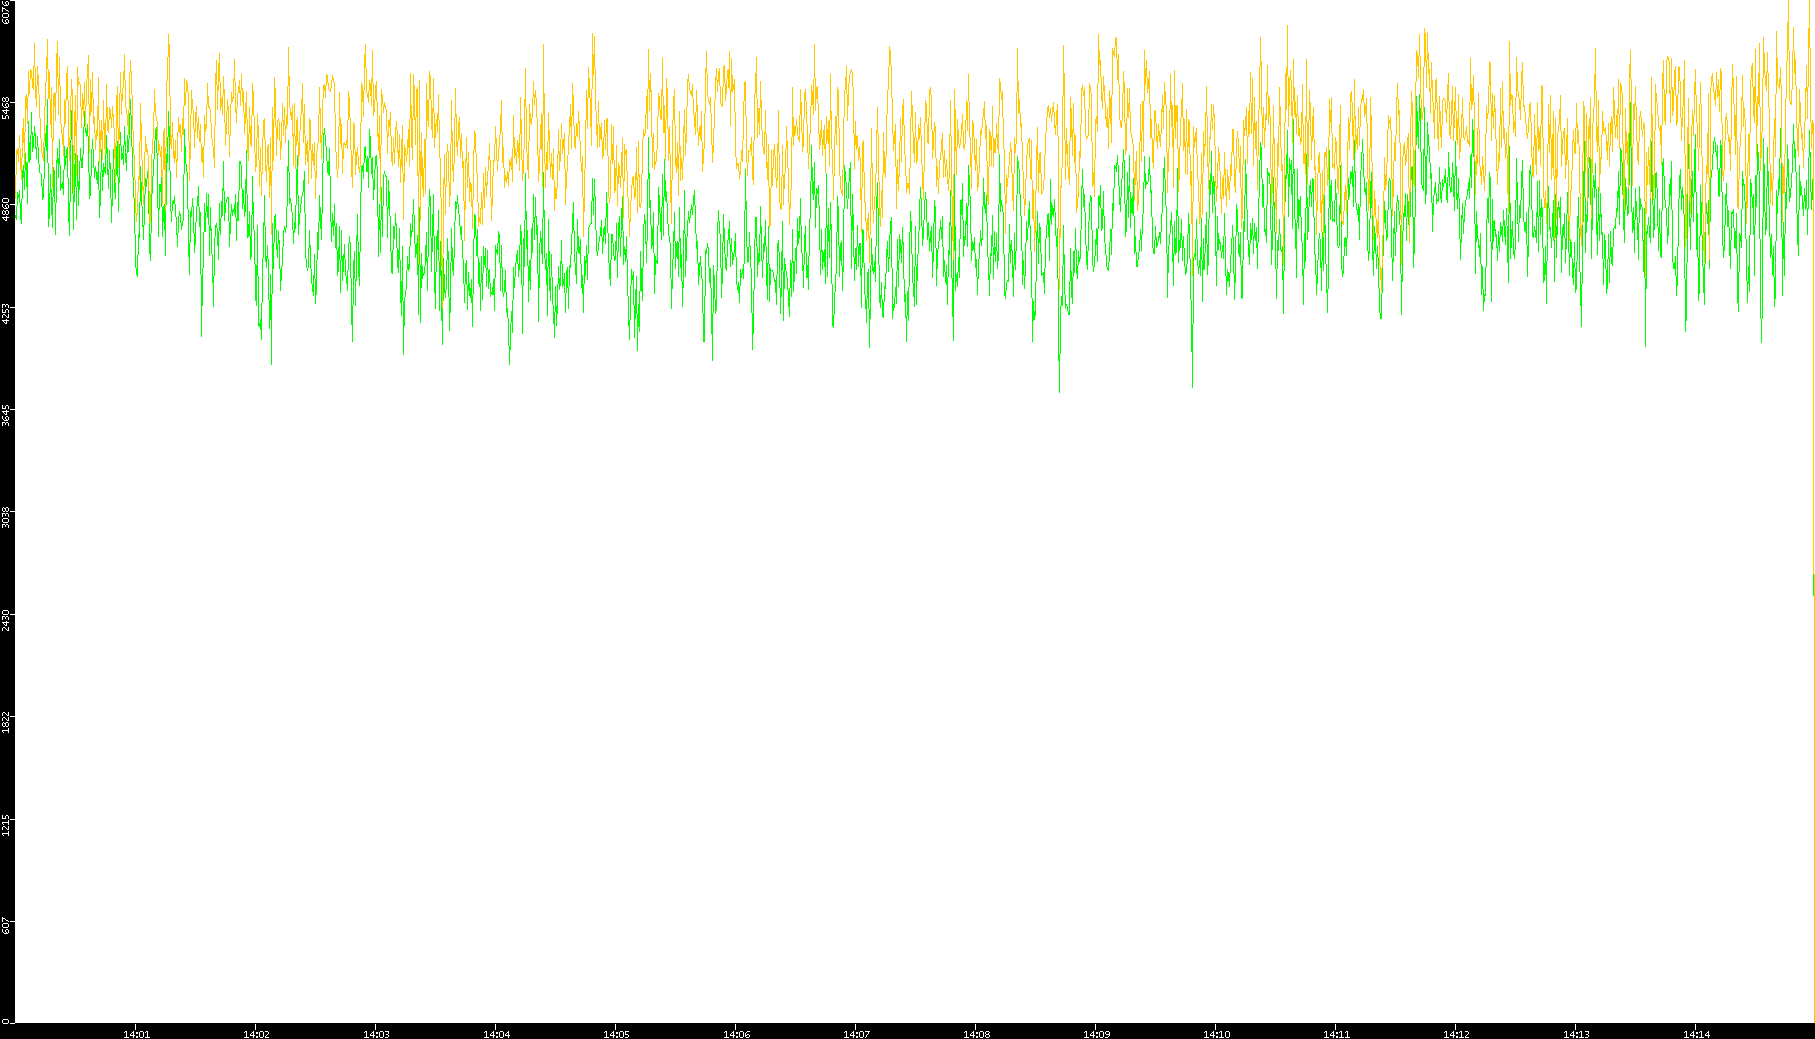Pick the 14:05 timestamp on bottom axis
The image size is (1815, 1039).
tap(616, 1033)
